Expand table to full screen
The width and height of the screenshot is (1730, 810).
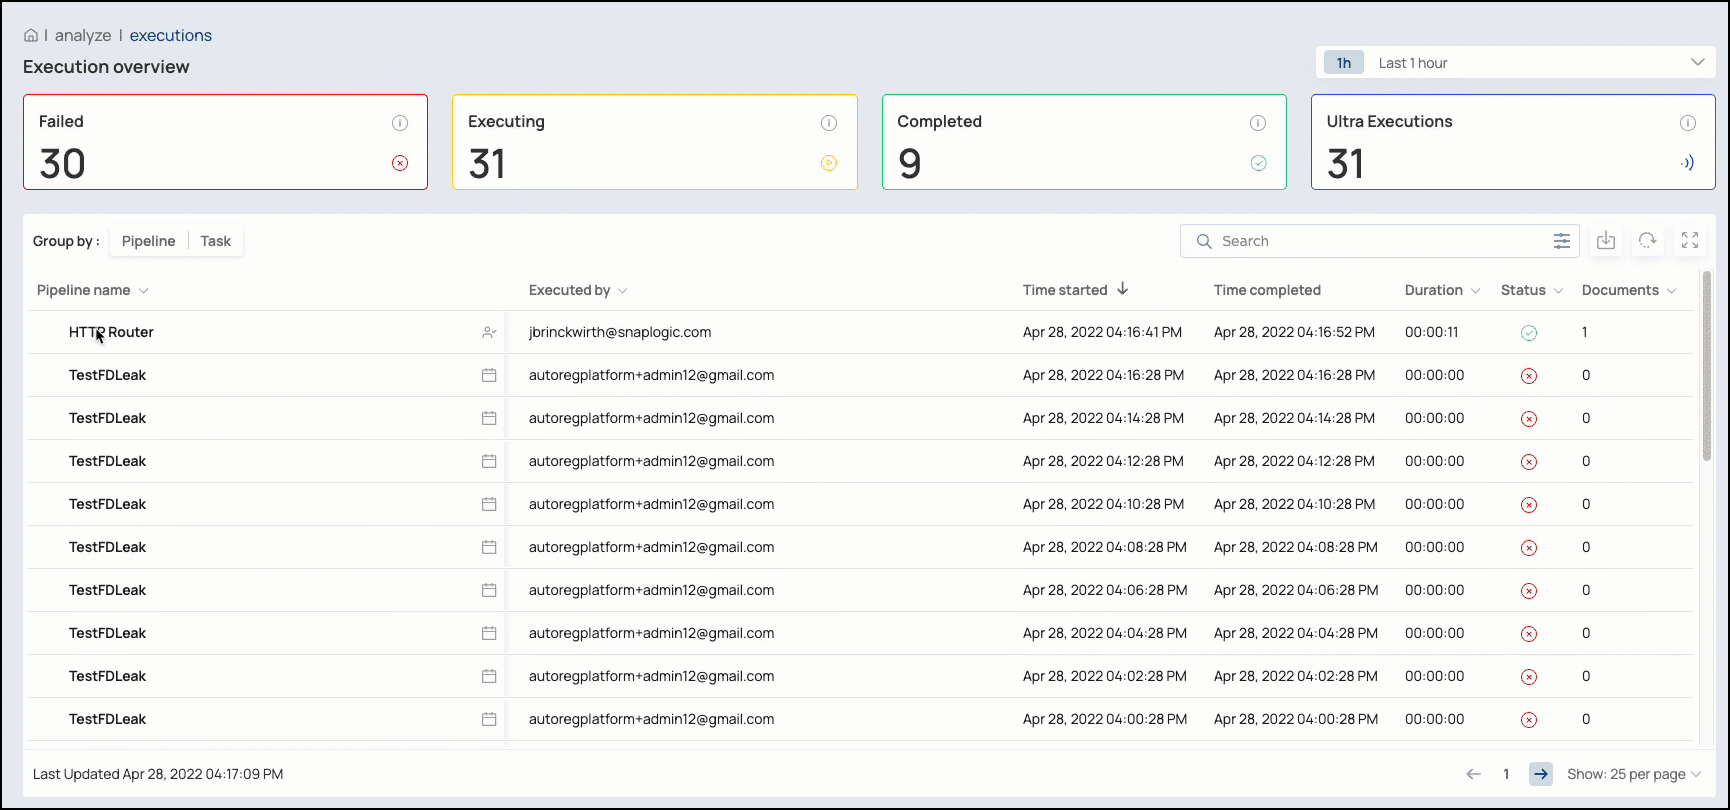pyautogui.click(x=1690, y=241)
